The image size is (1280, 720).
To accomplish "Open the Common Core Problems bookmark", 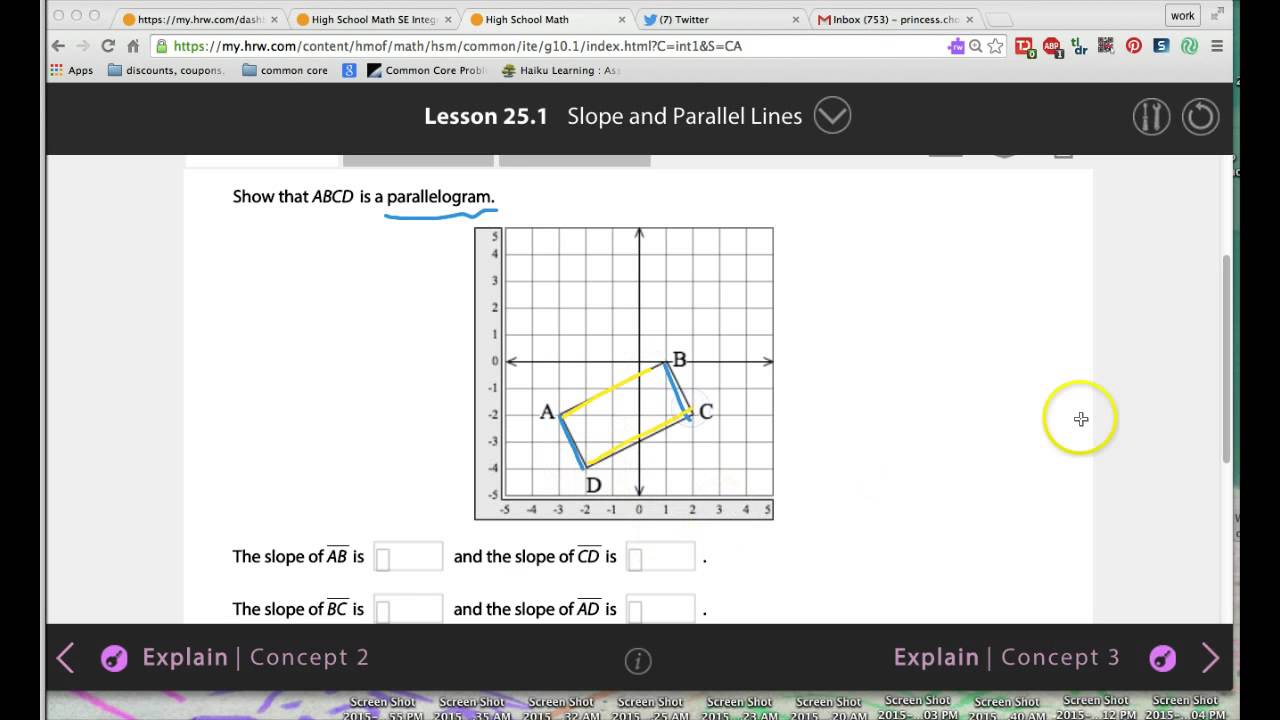I will pos(426,70).
